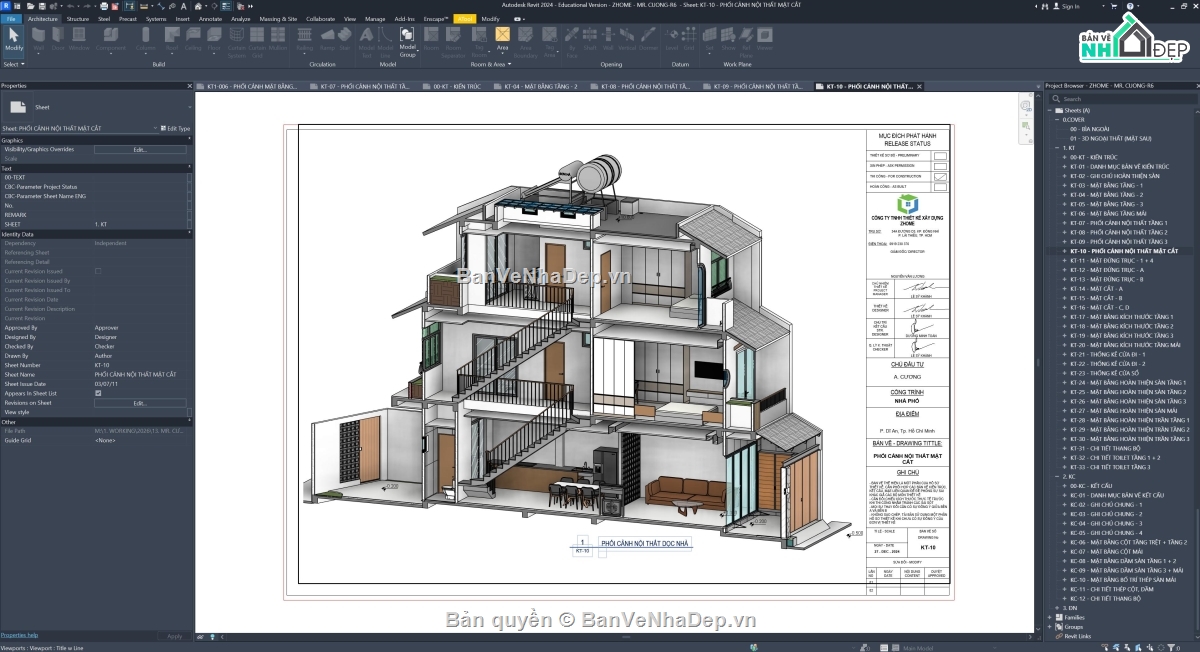Viewport: 1200px width, 652px height.
Task: Select KT-12 - MẶT ĐỨNG TRỤC - A sheet
Action: [x=1107, y=270]
